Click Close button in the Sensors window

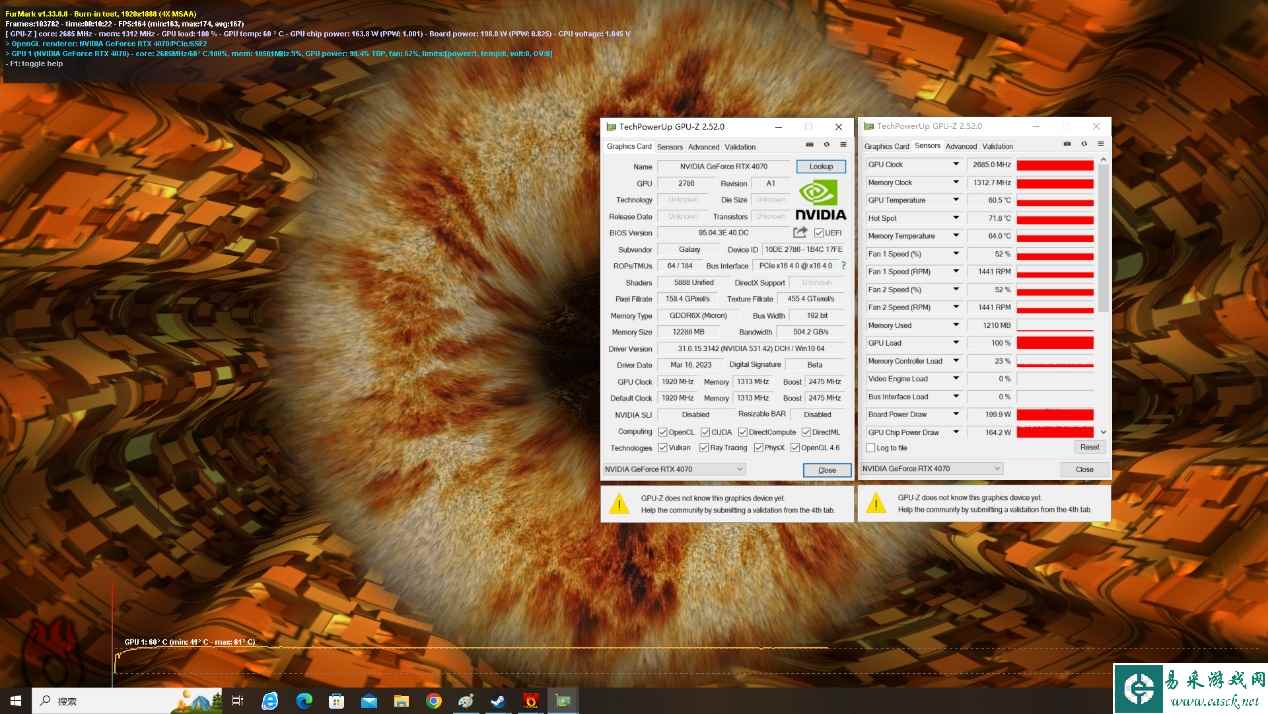click(x=1084, y=469)
